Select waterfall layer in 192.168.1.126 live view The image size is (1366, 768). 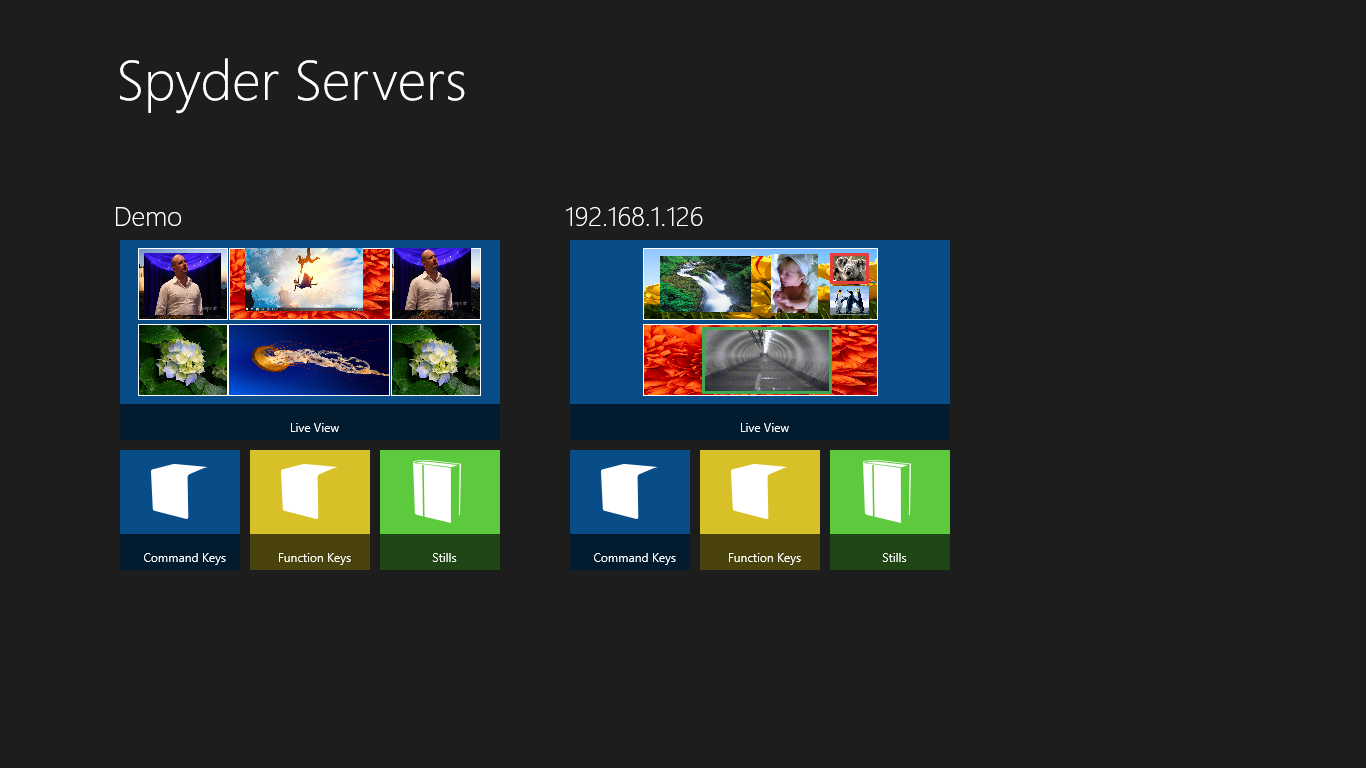coord(705,284)
